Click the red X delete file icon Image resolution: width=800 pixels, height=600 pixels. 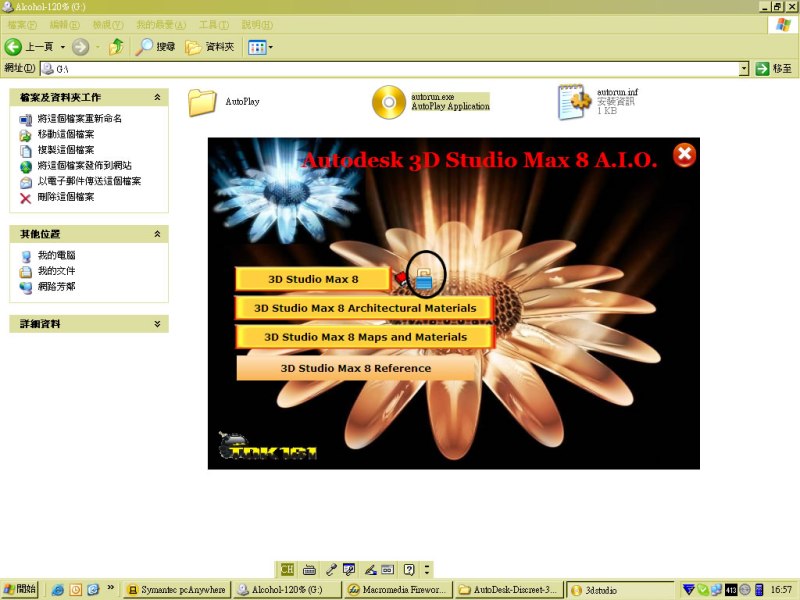26,198
